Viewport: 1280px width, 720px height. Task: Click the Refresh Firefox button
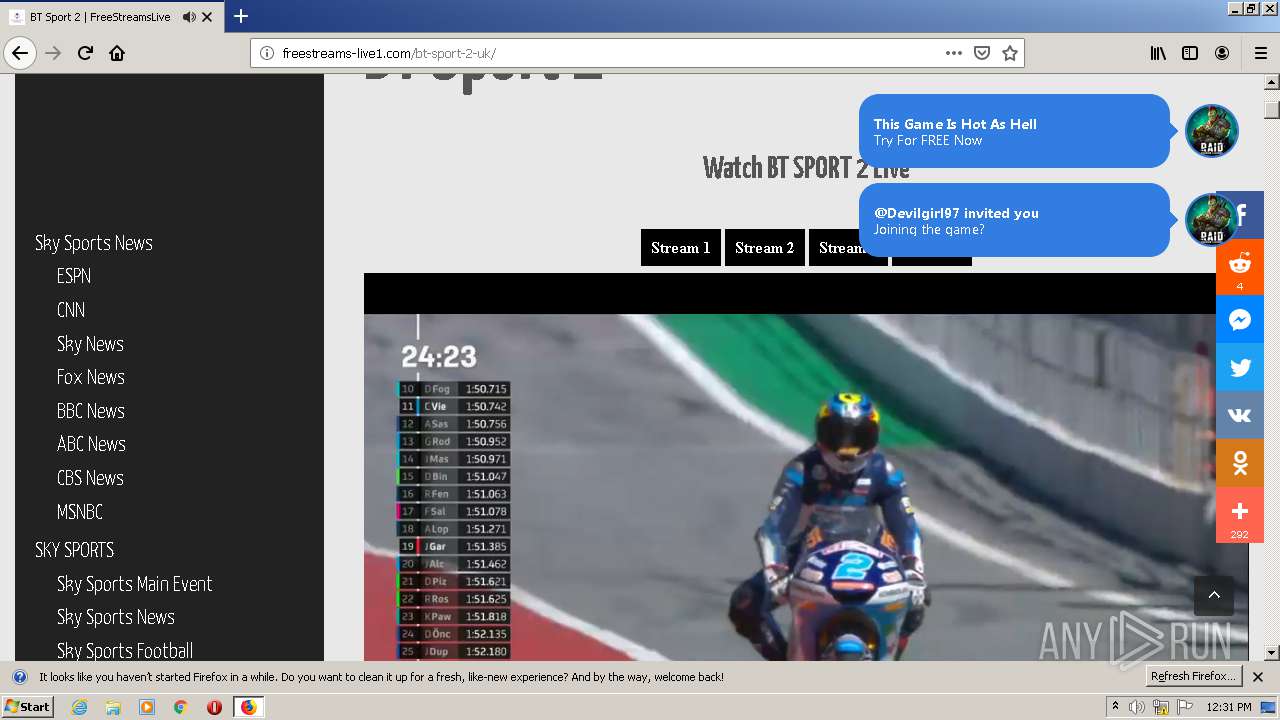pyautogui.click(x=1194, y=677)
